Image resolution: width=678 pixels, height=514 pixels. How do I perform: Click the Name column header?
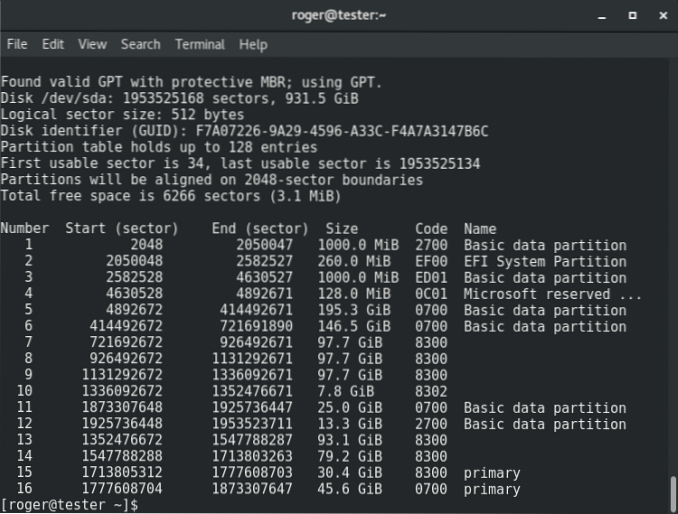coord(480,228)
